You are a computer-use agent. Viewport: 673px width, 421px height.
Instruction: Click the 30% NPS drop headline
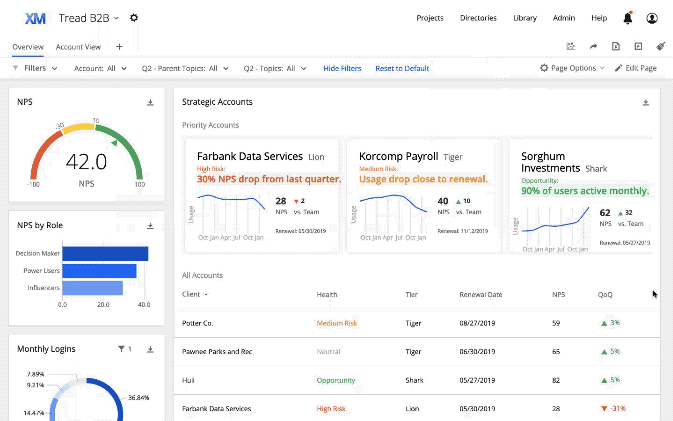tap(269, 179)
